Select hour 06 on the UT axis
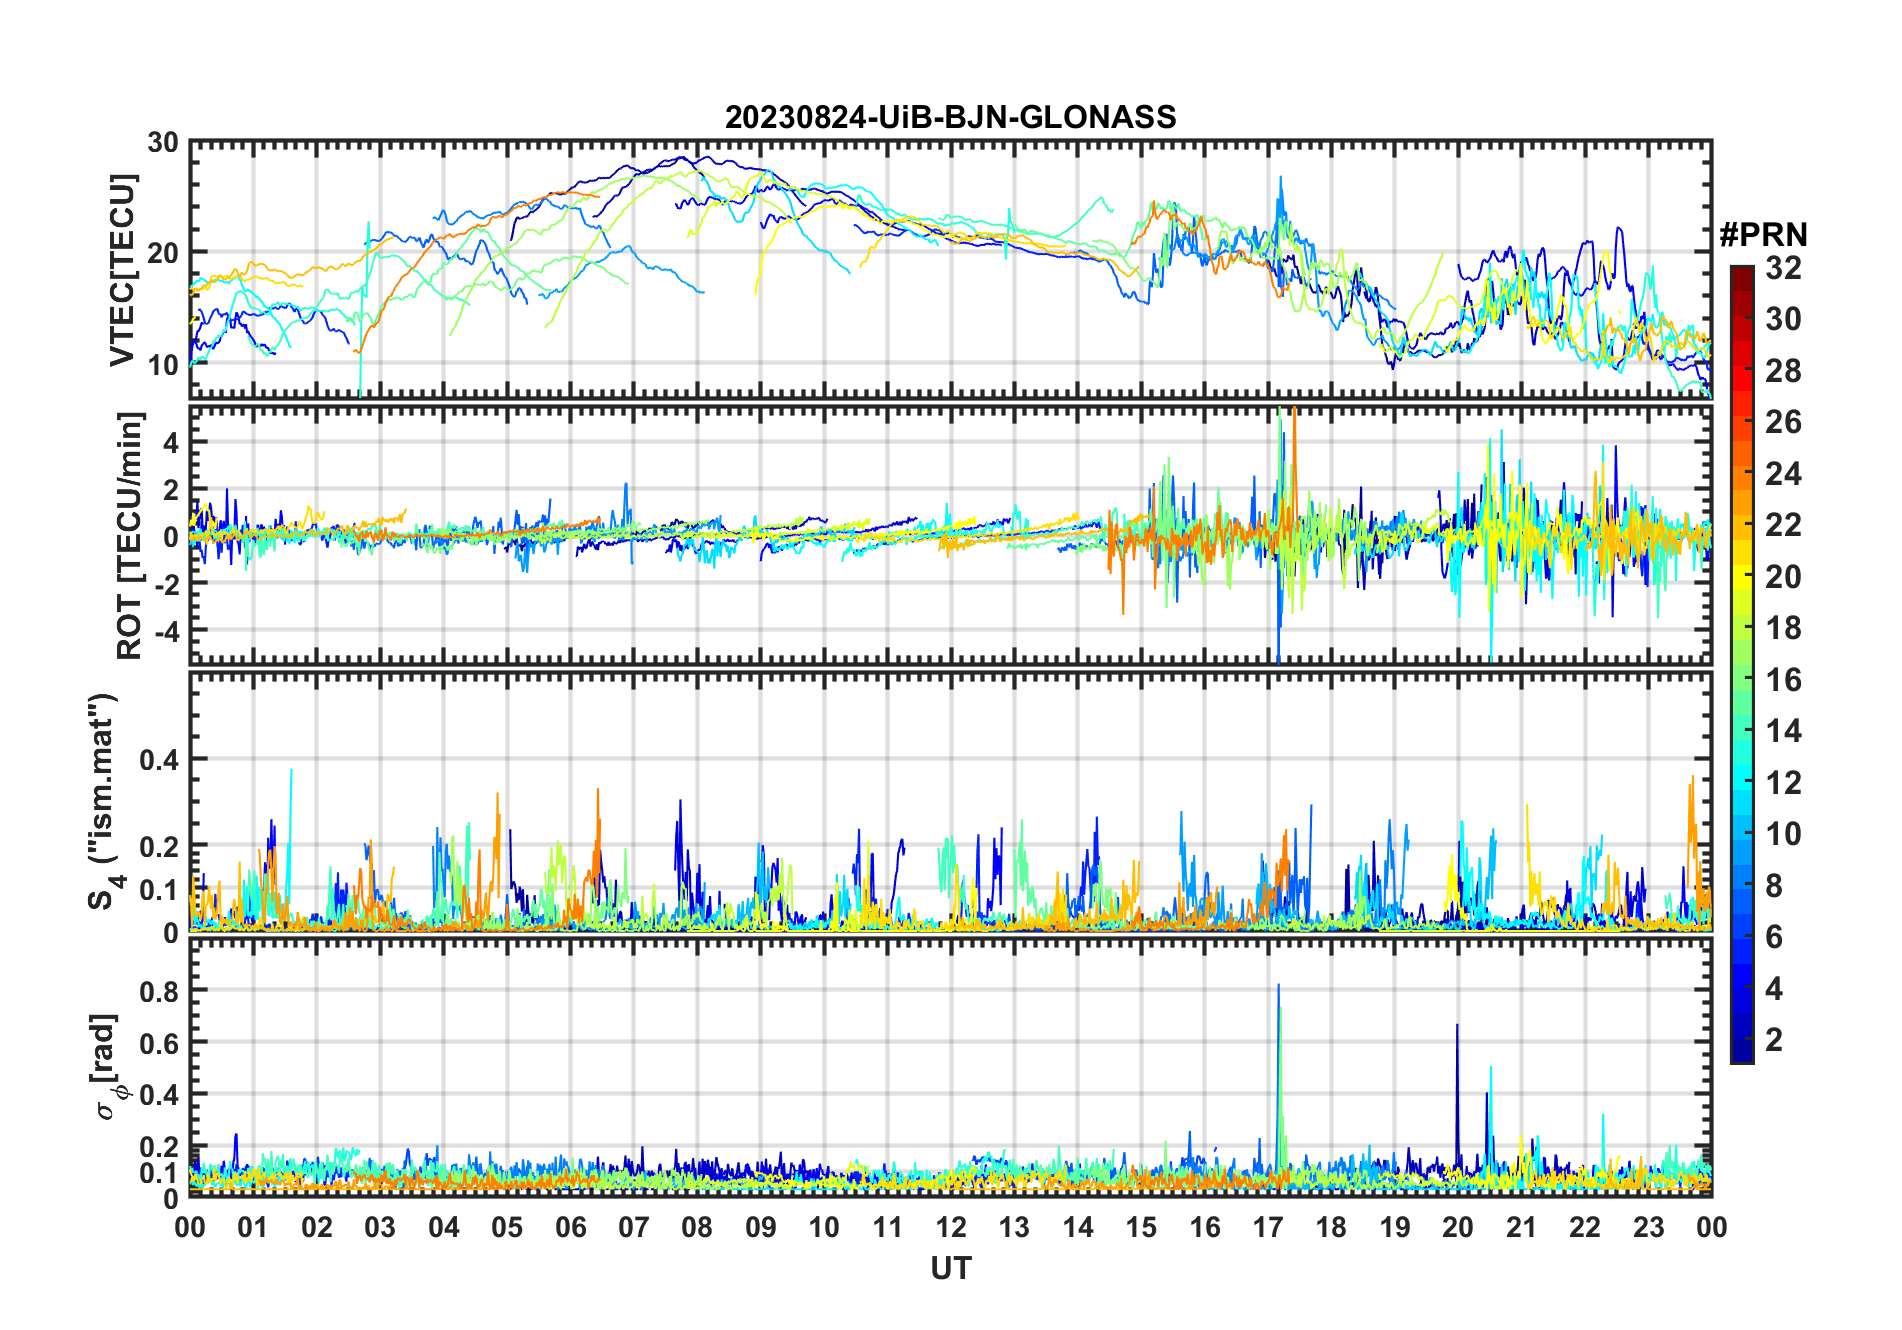This screenshot has height=1330, width=1902. pyautogui.click(x=570, y=1227)
